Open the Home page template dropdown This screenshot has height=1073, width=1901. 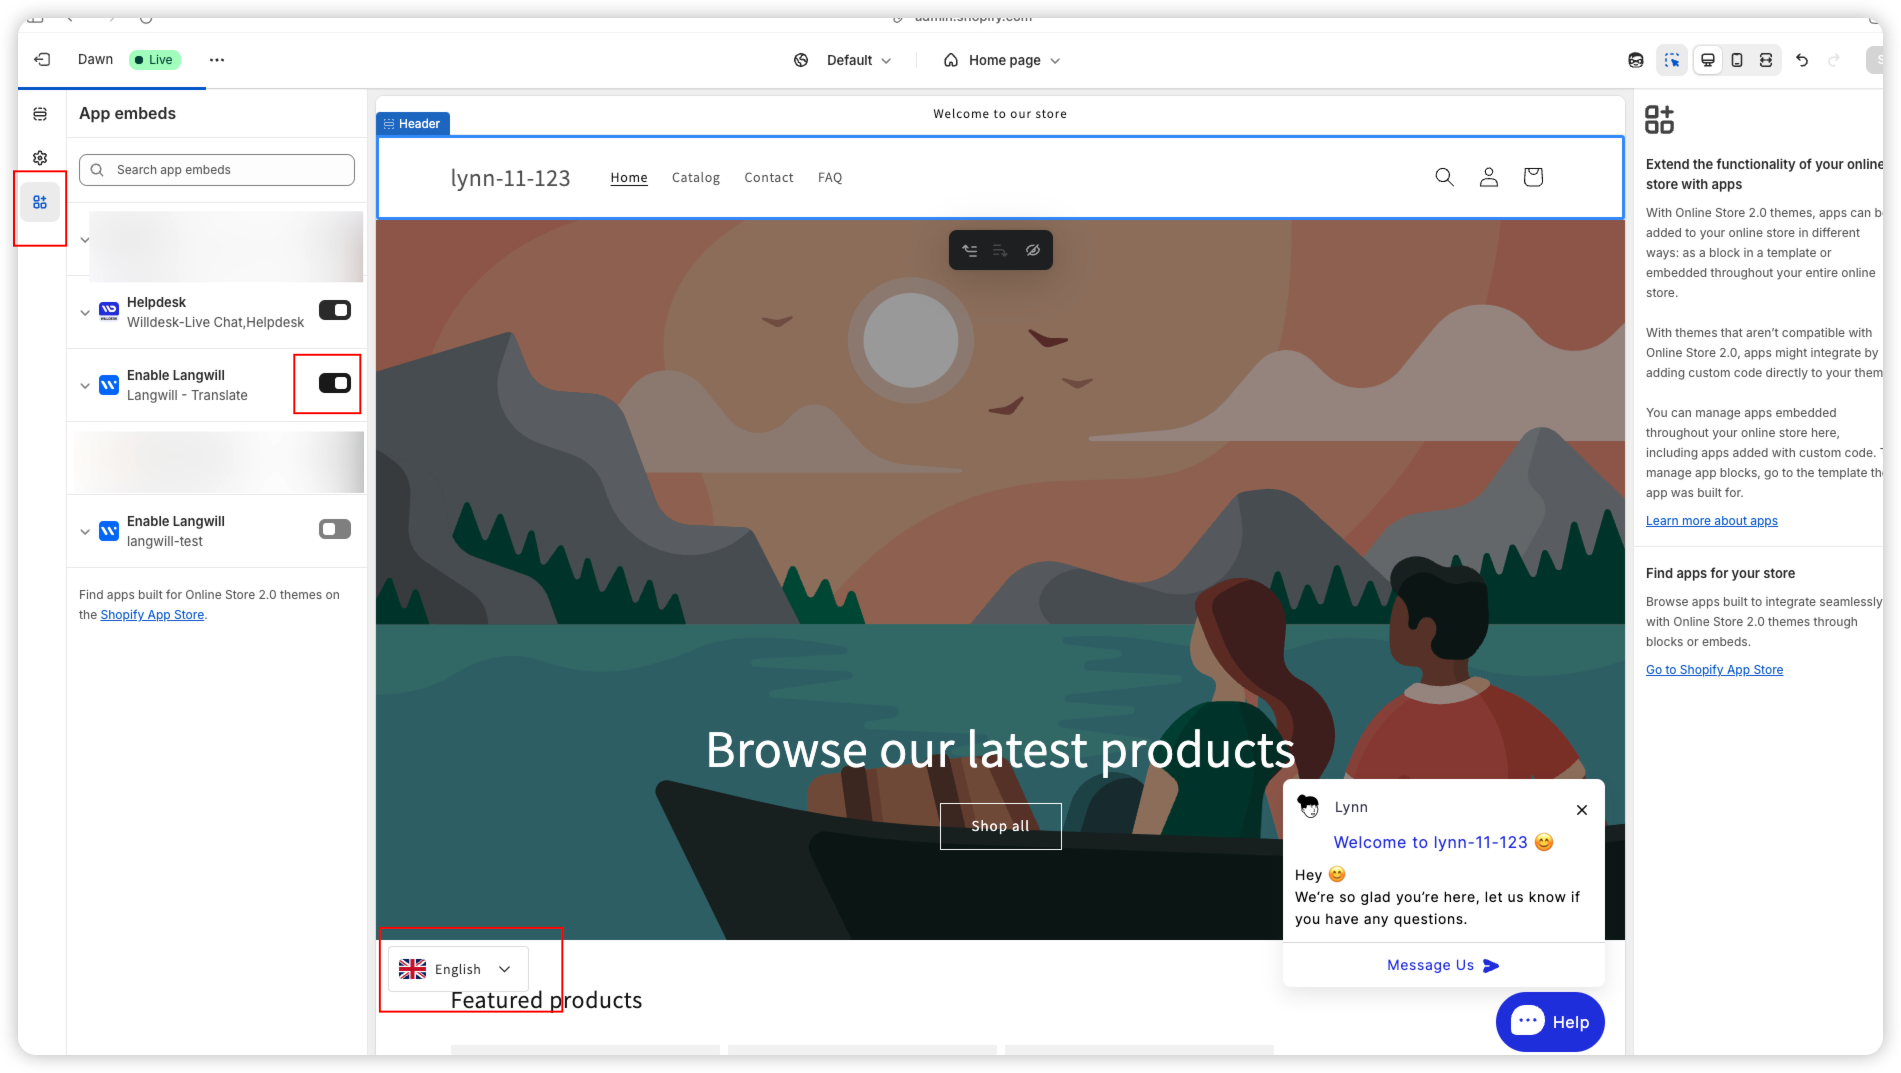1002,60
